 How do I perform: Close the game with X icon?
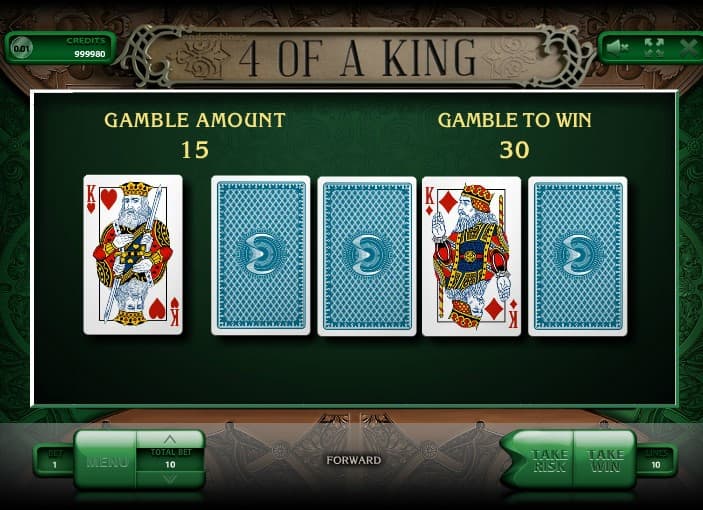[x=688, y=47]
